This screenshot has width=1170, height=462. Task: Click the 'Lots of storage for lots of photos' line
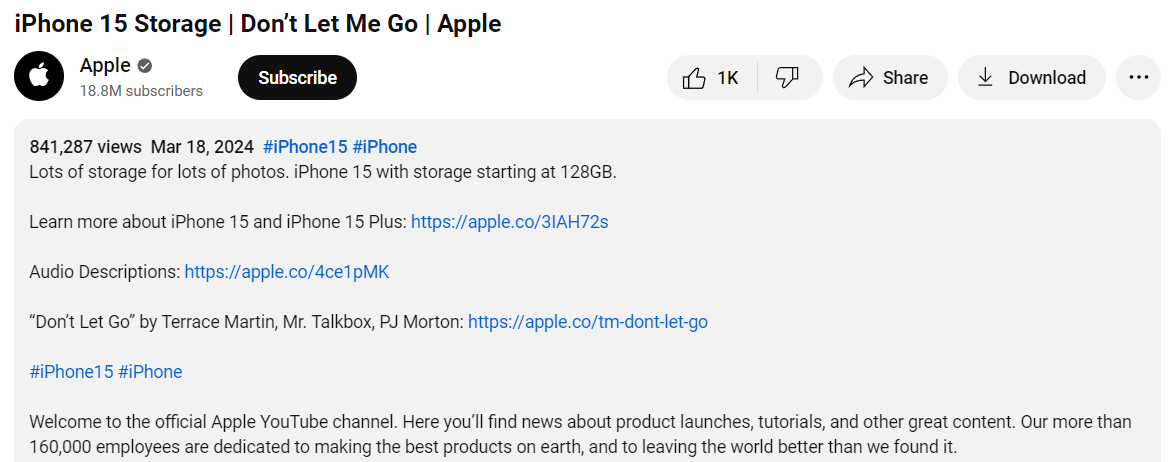pos(323,172)
